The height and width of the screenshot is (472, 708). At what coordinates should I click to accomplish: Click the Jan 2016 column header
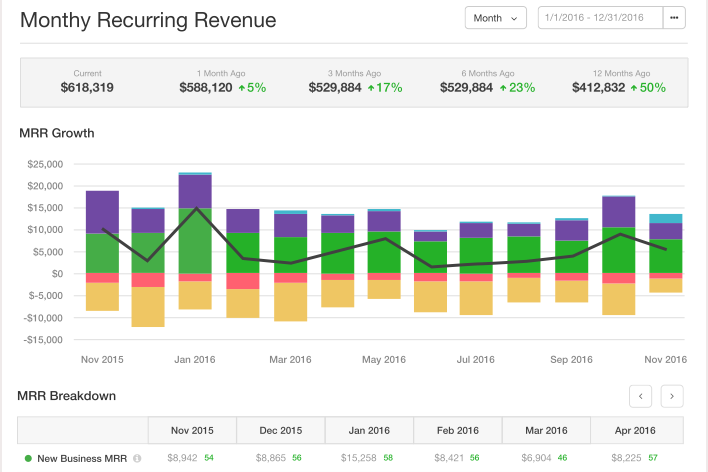(369, 430)
